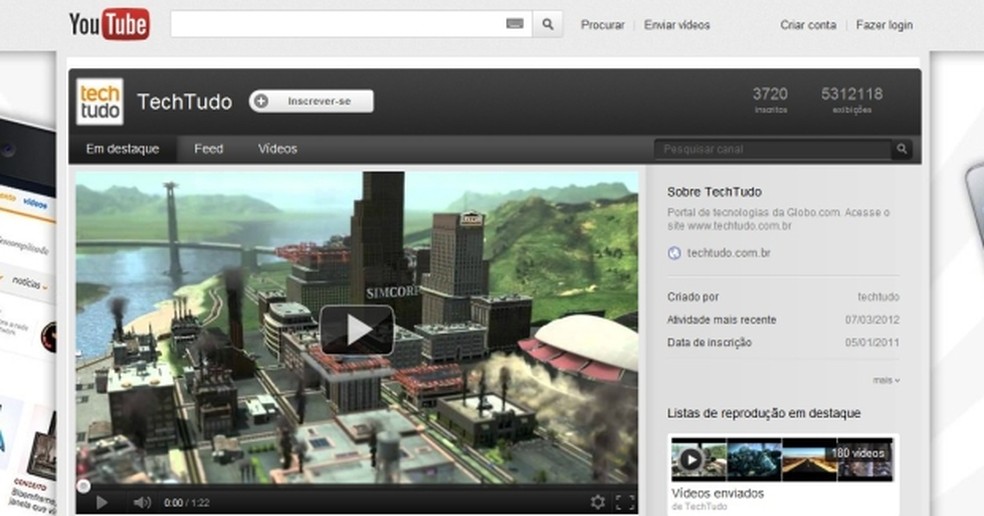The image size is (984, 516).
Task: Switch to the Vídeos tab
Action: point(277,149)
